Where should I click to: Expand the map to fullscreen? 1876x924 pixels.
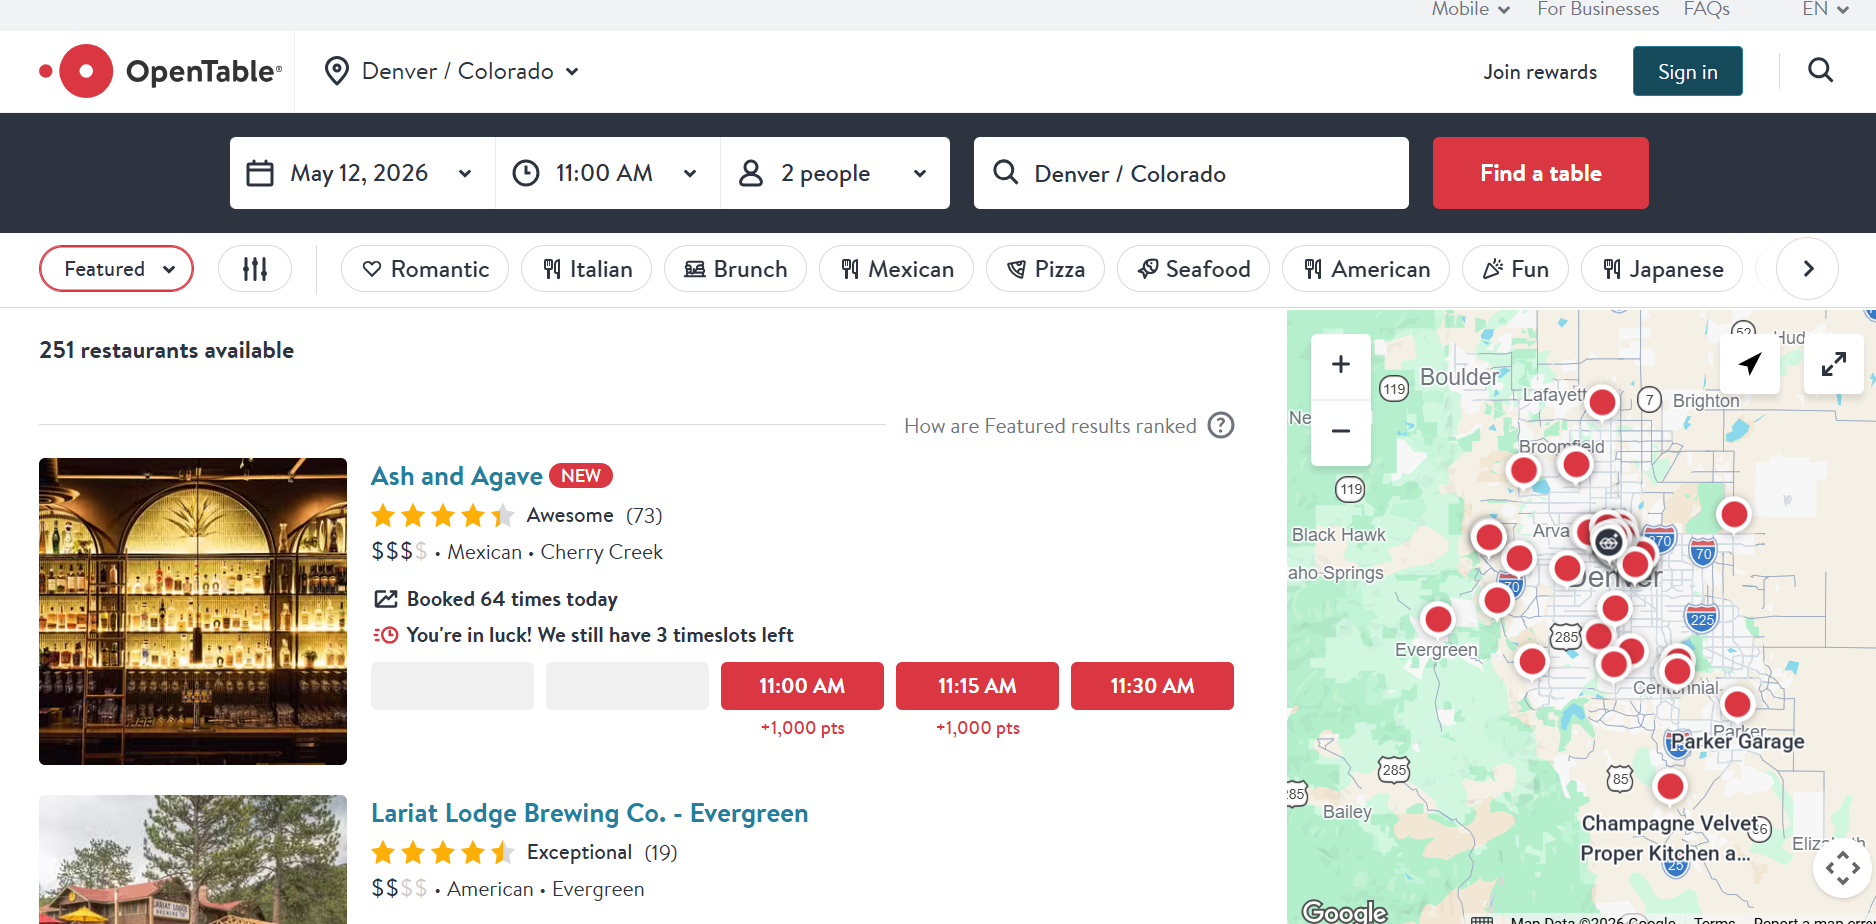point(1834,364)
